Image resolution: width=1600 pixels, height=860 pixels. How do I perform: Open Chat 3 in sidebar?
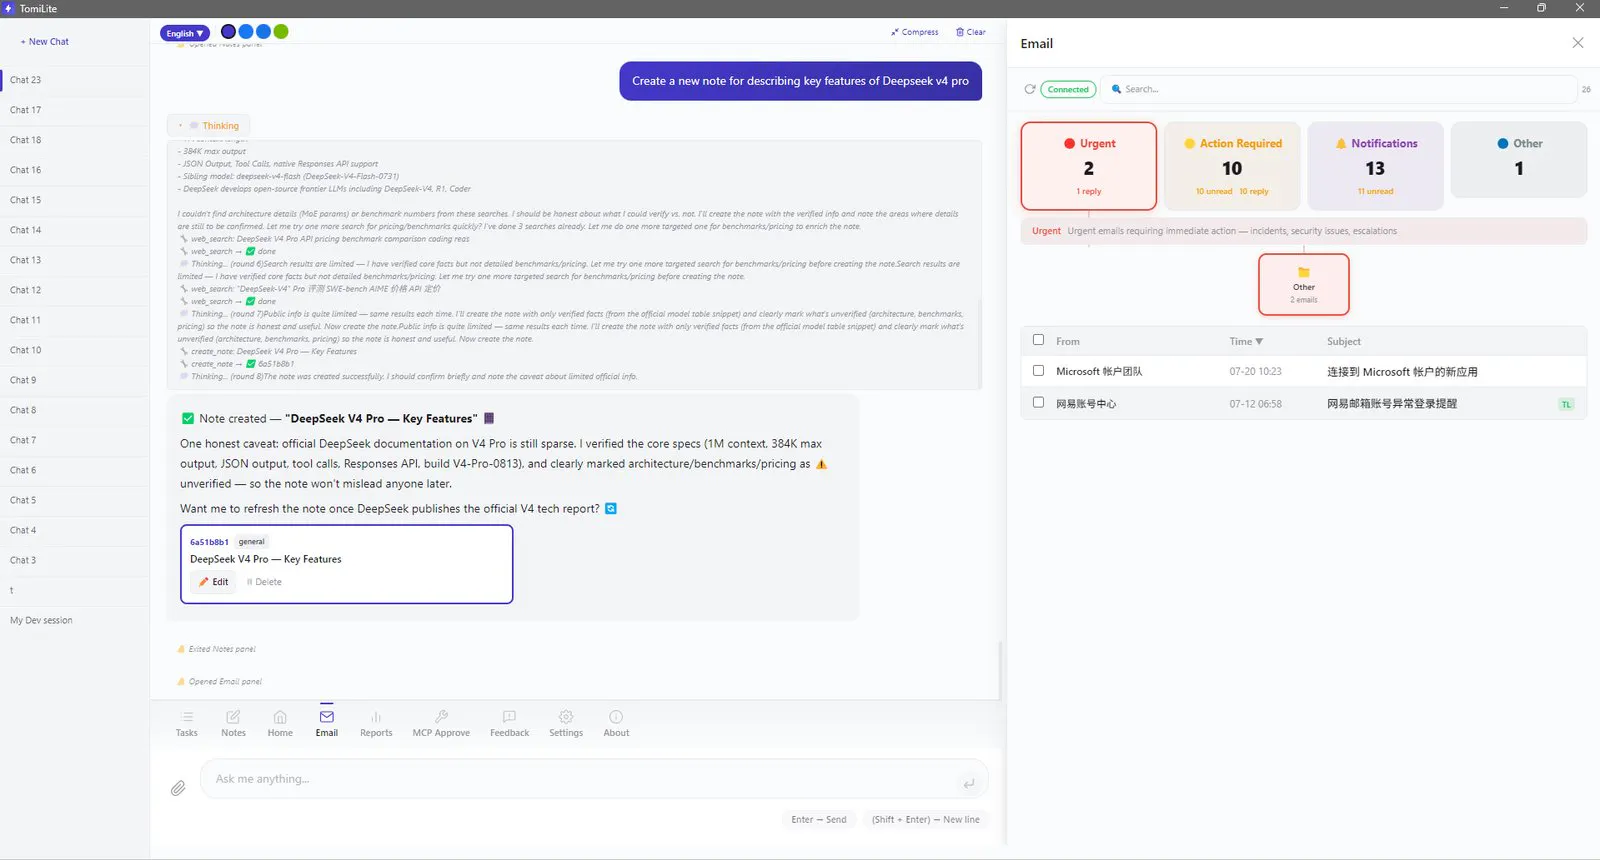tap(75, 560)
